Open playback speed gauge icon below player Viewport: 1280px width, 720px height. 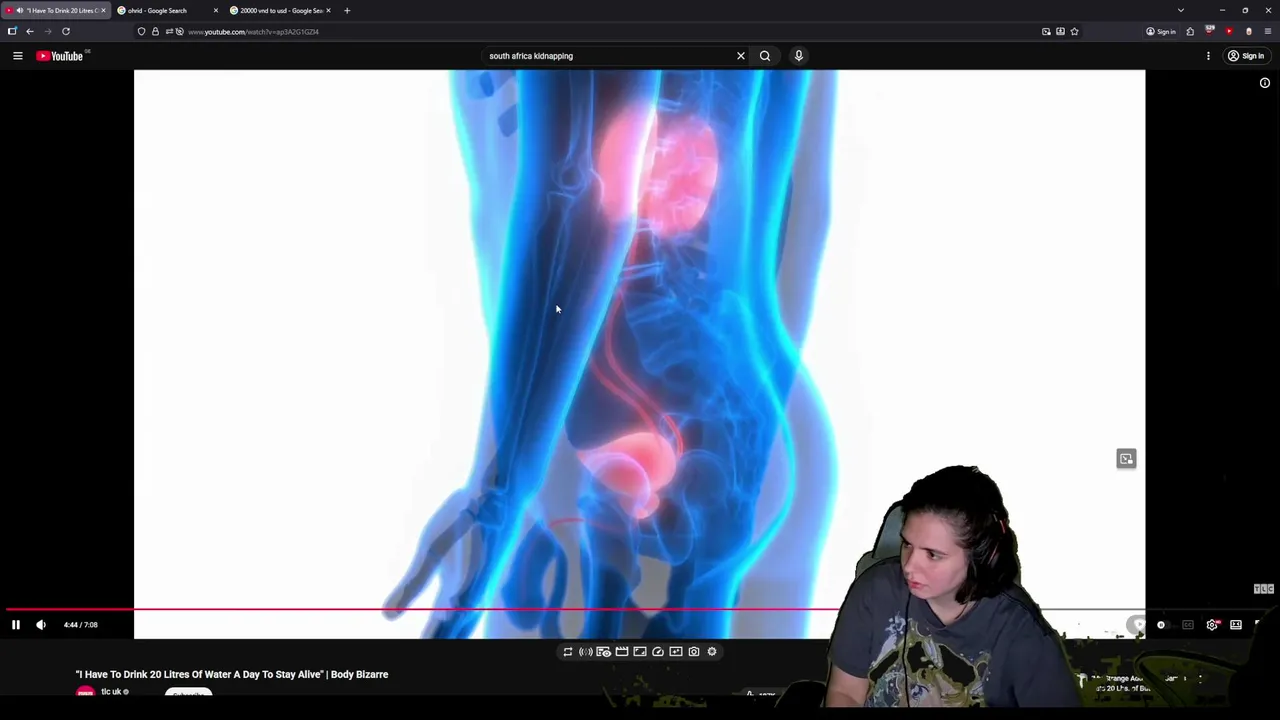(x=658, y=652)
